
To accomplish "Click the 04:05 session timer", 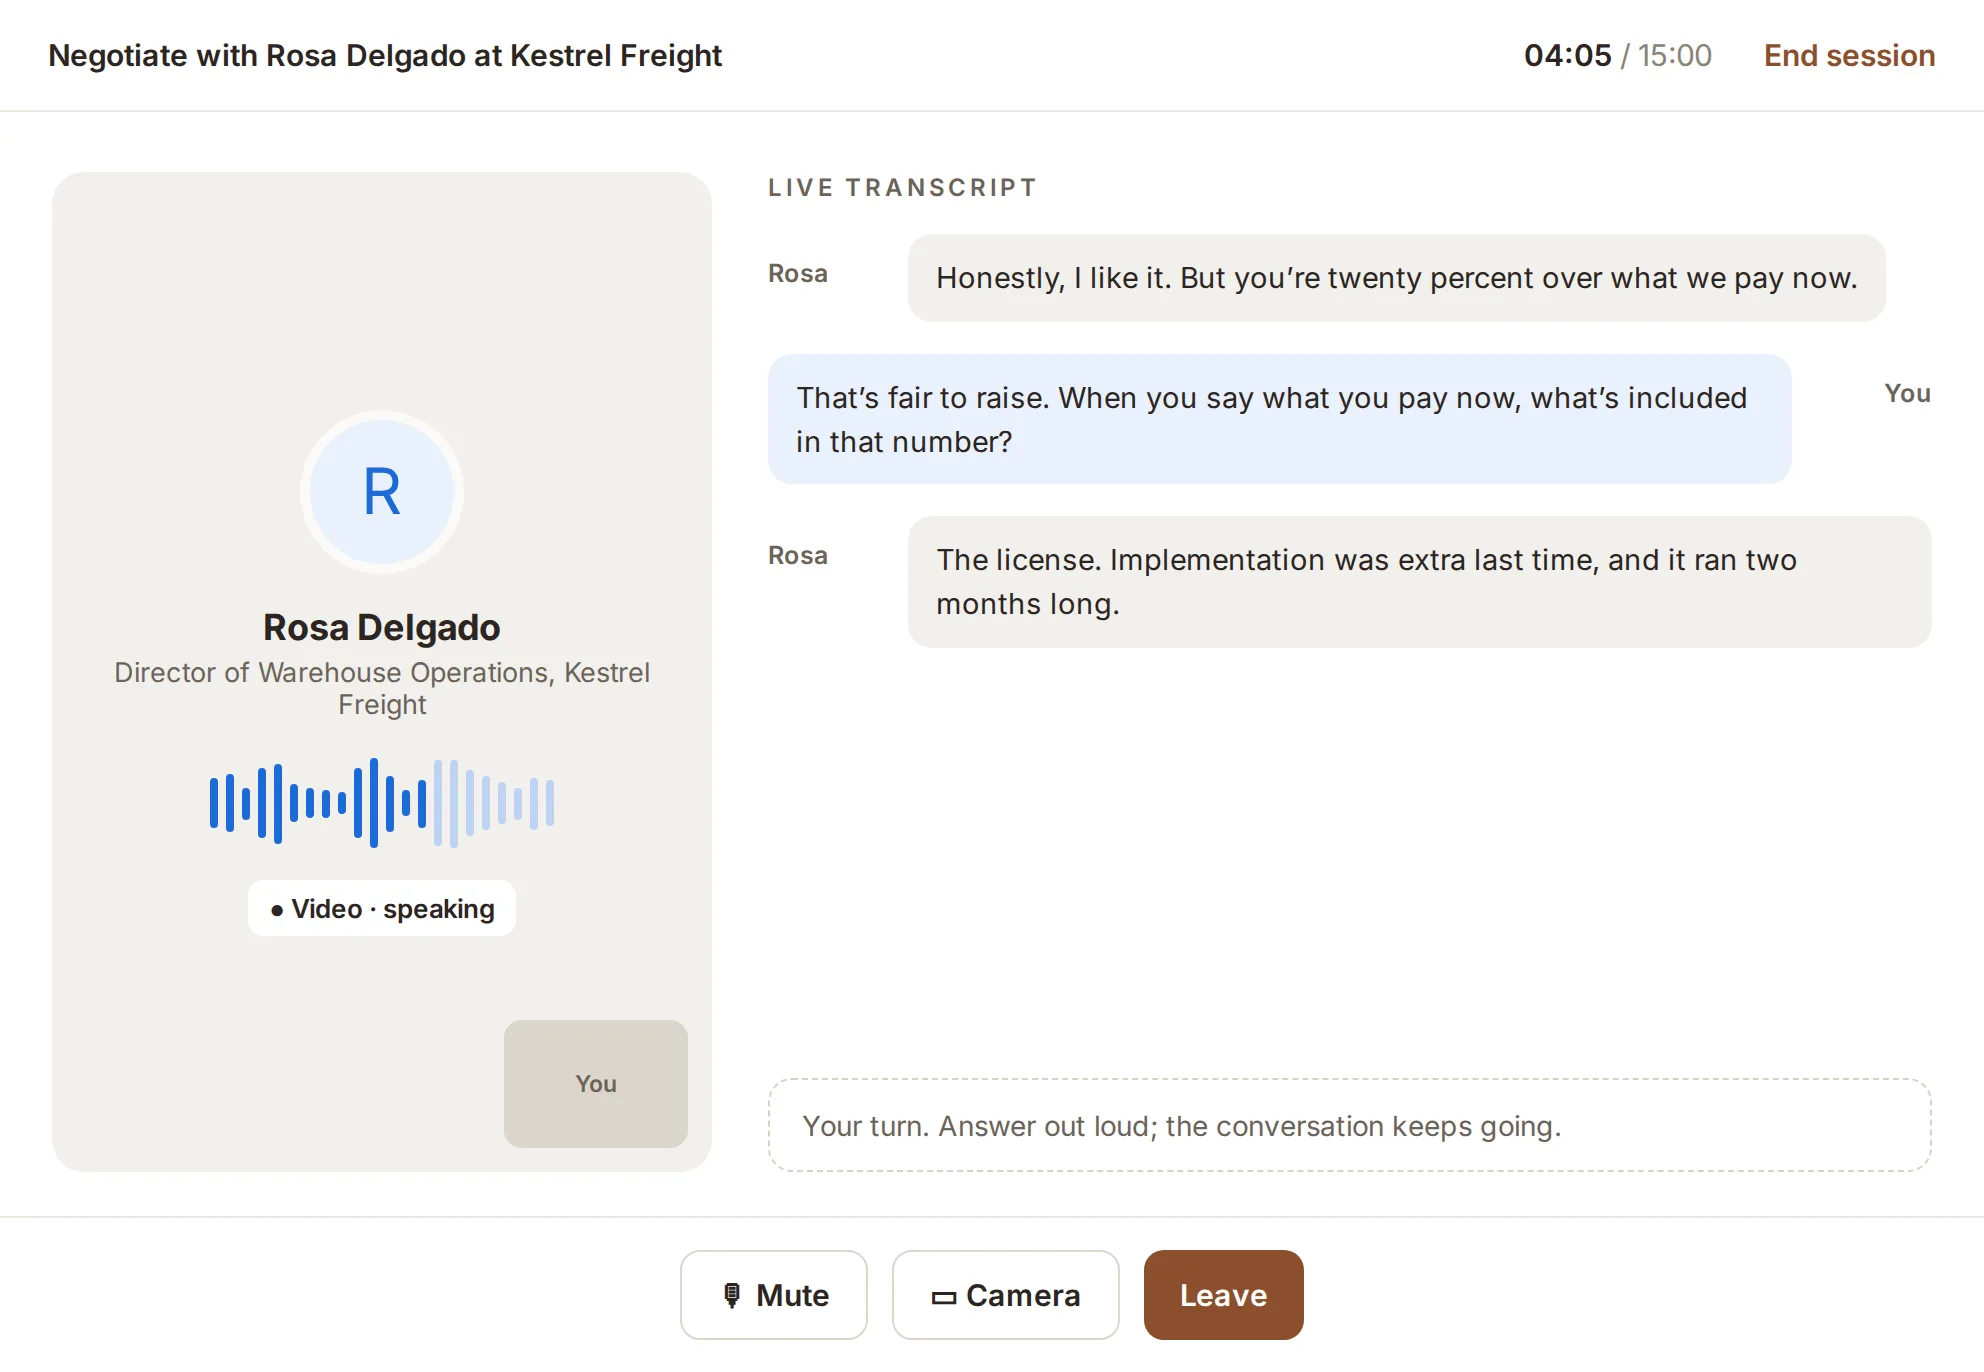I will pyautogui.click(x=1567, y=55).
